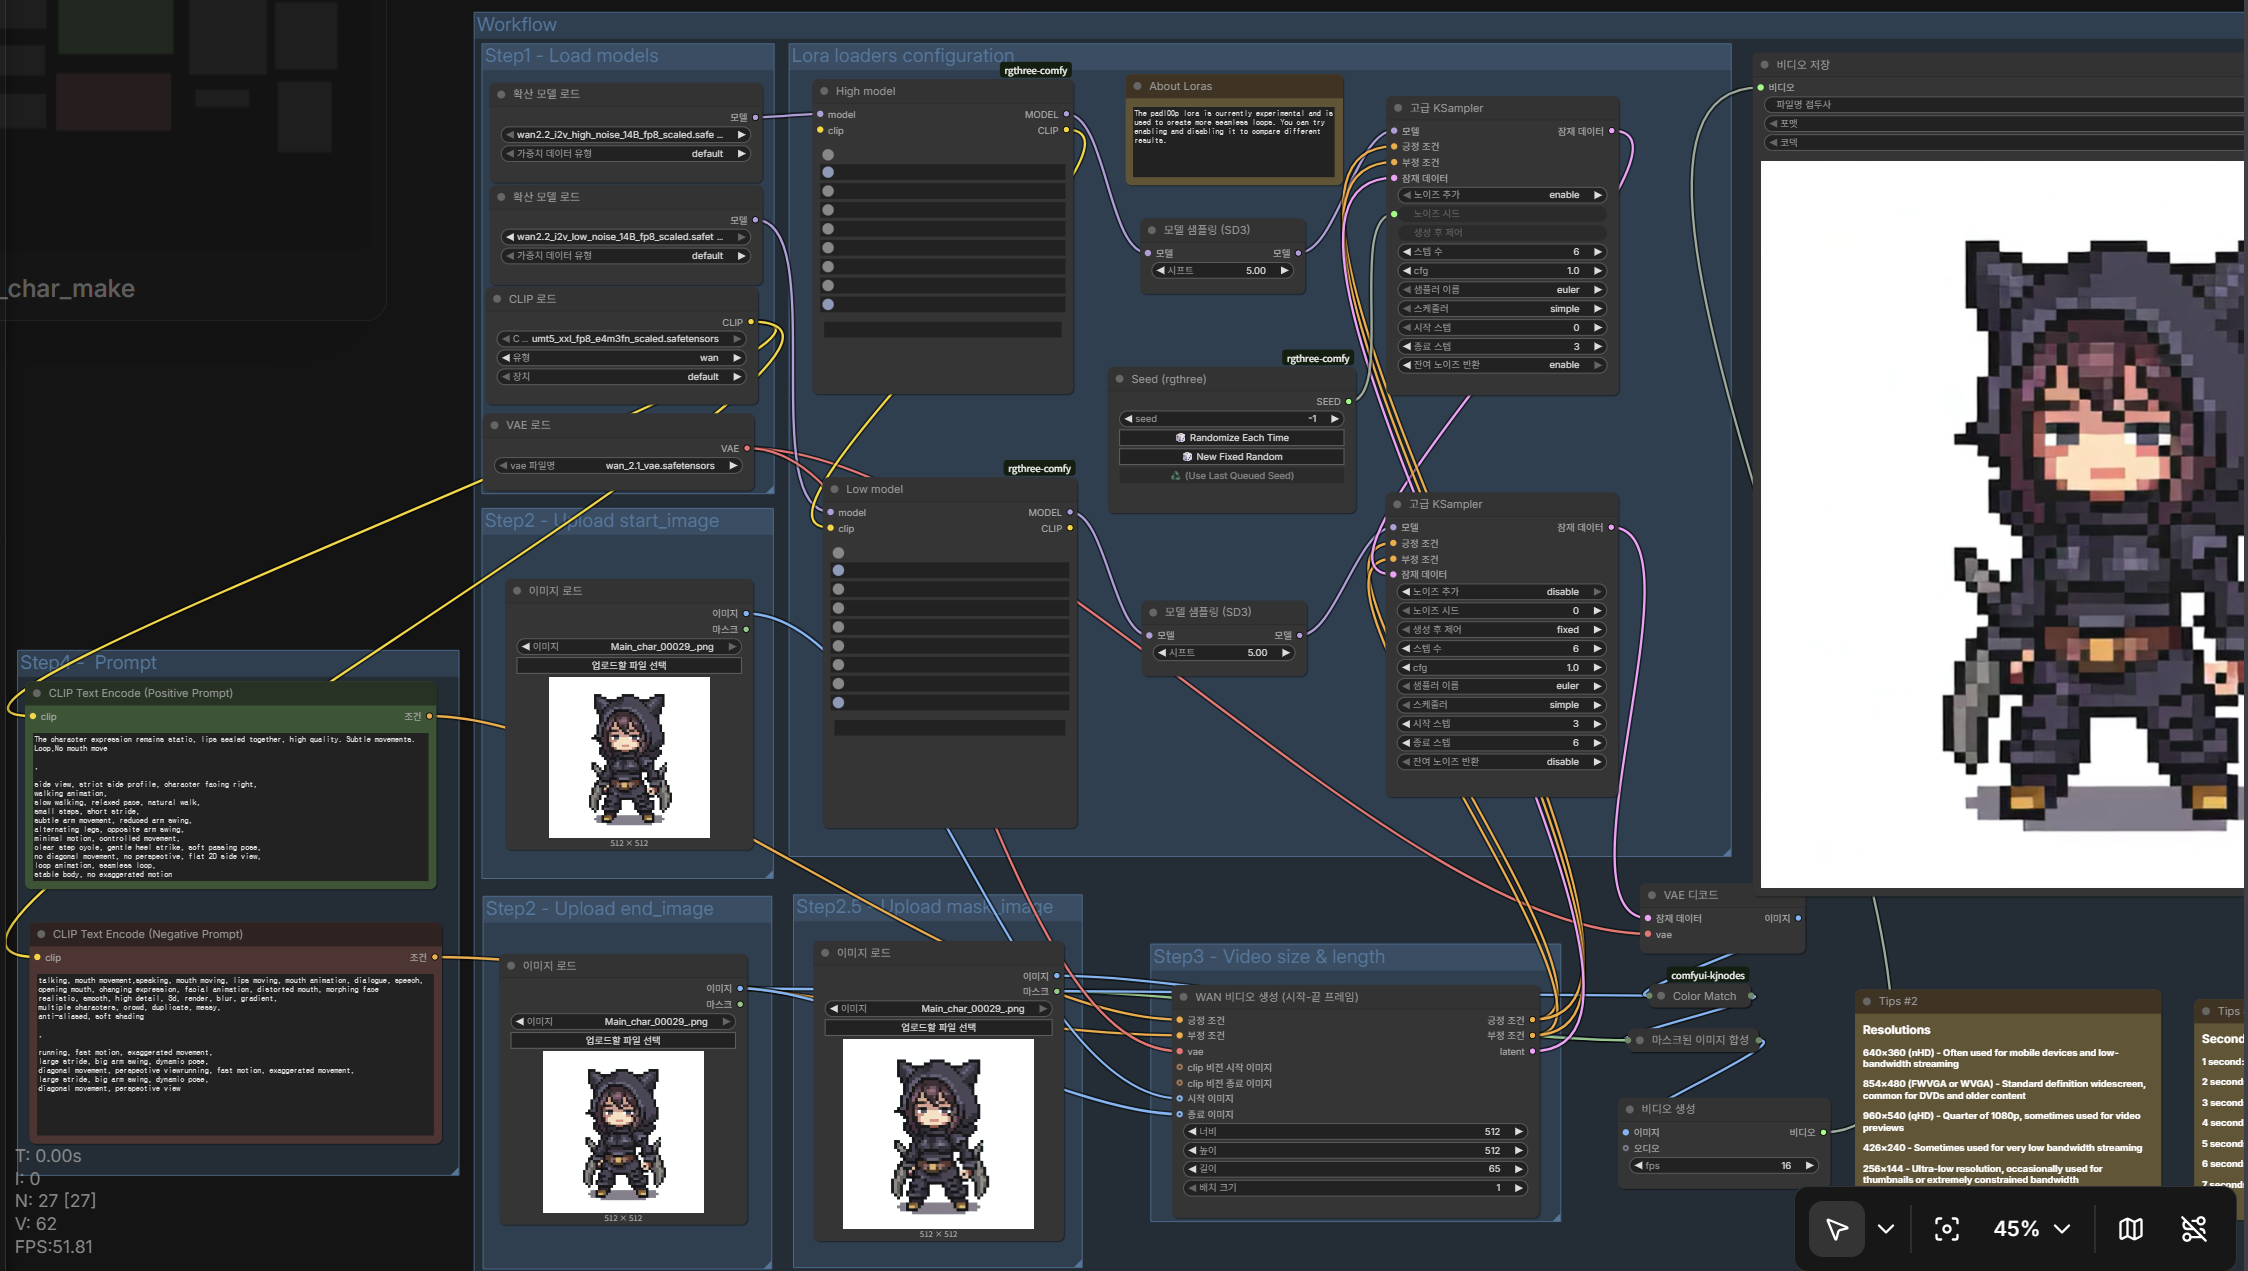Click the Color Match node's collapse dot
Viewport: 2248px width, 1271px height.
(x=1661, y=996)
